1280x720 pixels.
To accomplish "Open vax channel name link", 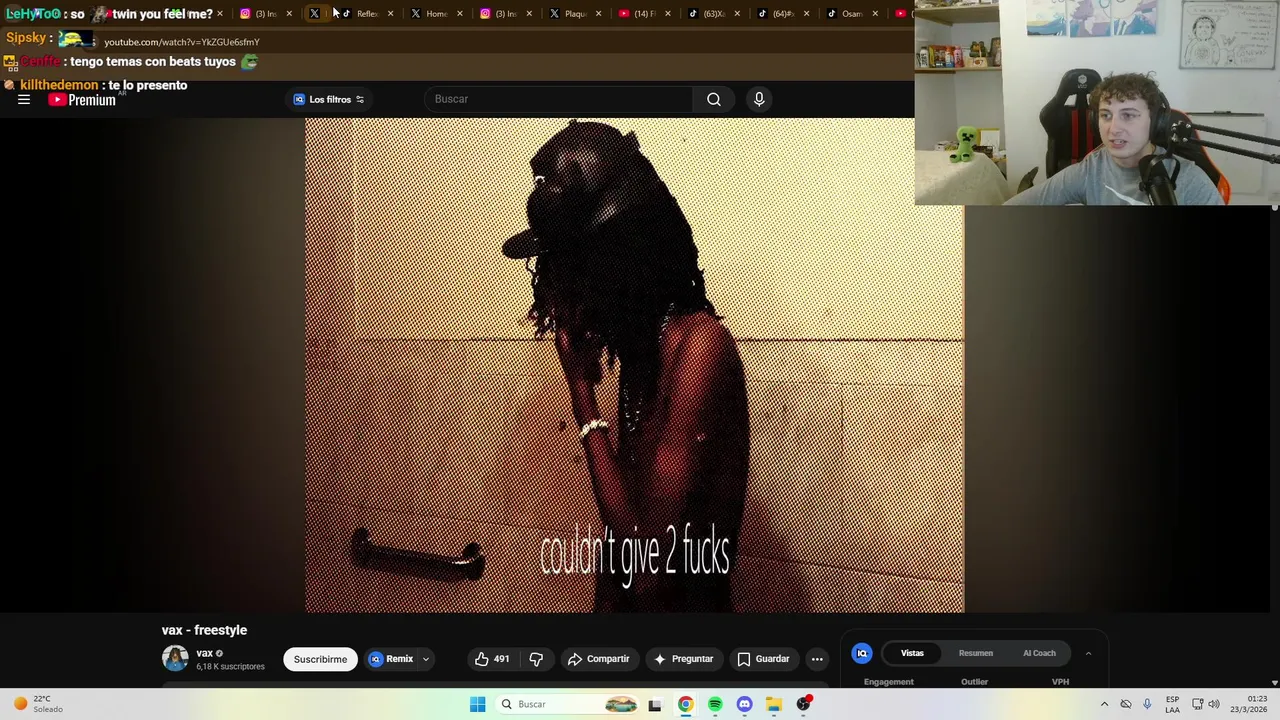I will tap(204, 653).
